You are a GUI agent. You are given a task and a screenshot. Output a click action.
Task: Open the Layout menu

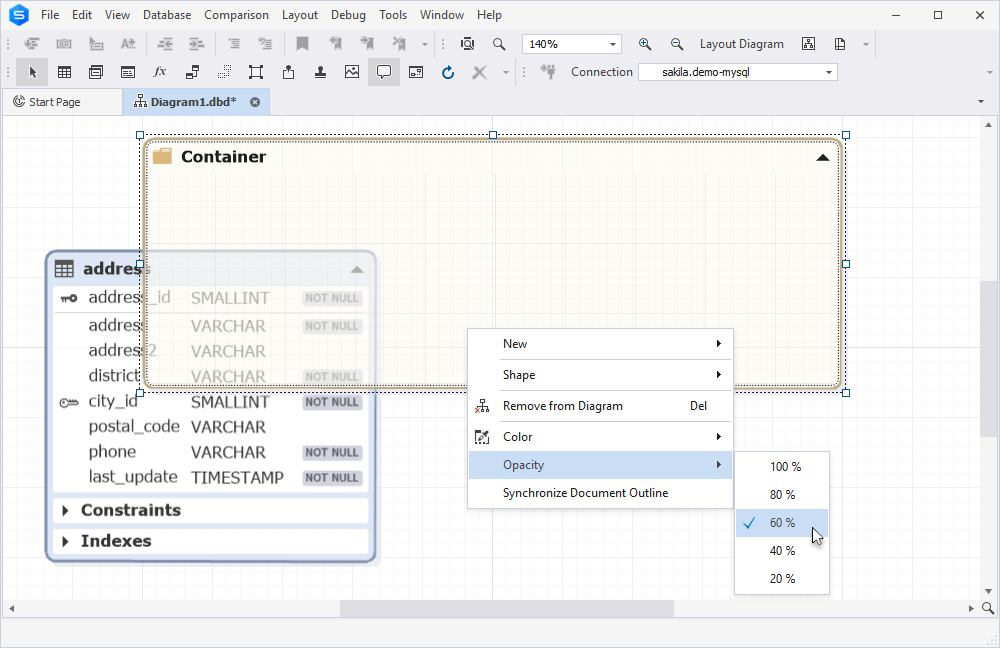tap(300, 15)
